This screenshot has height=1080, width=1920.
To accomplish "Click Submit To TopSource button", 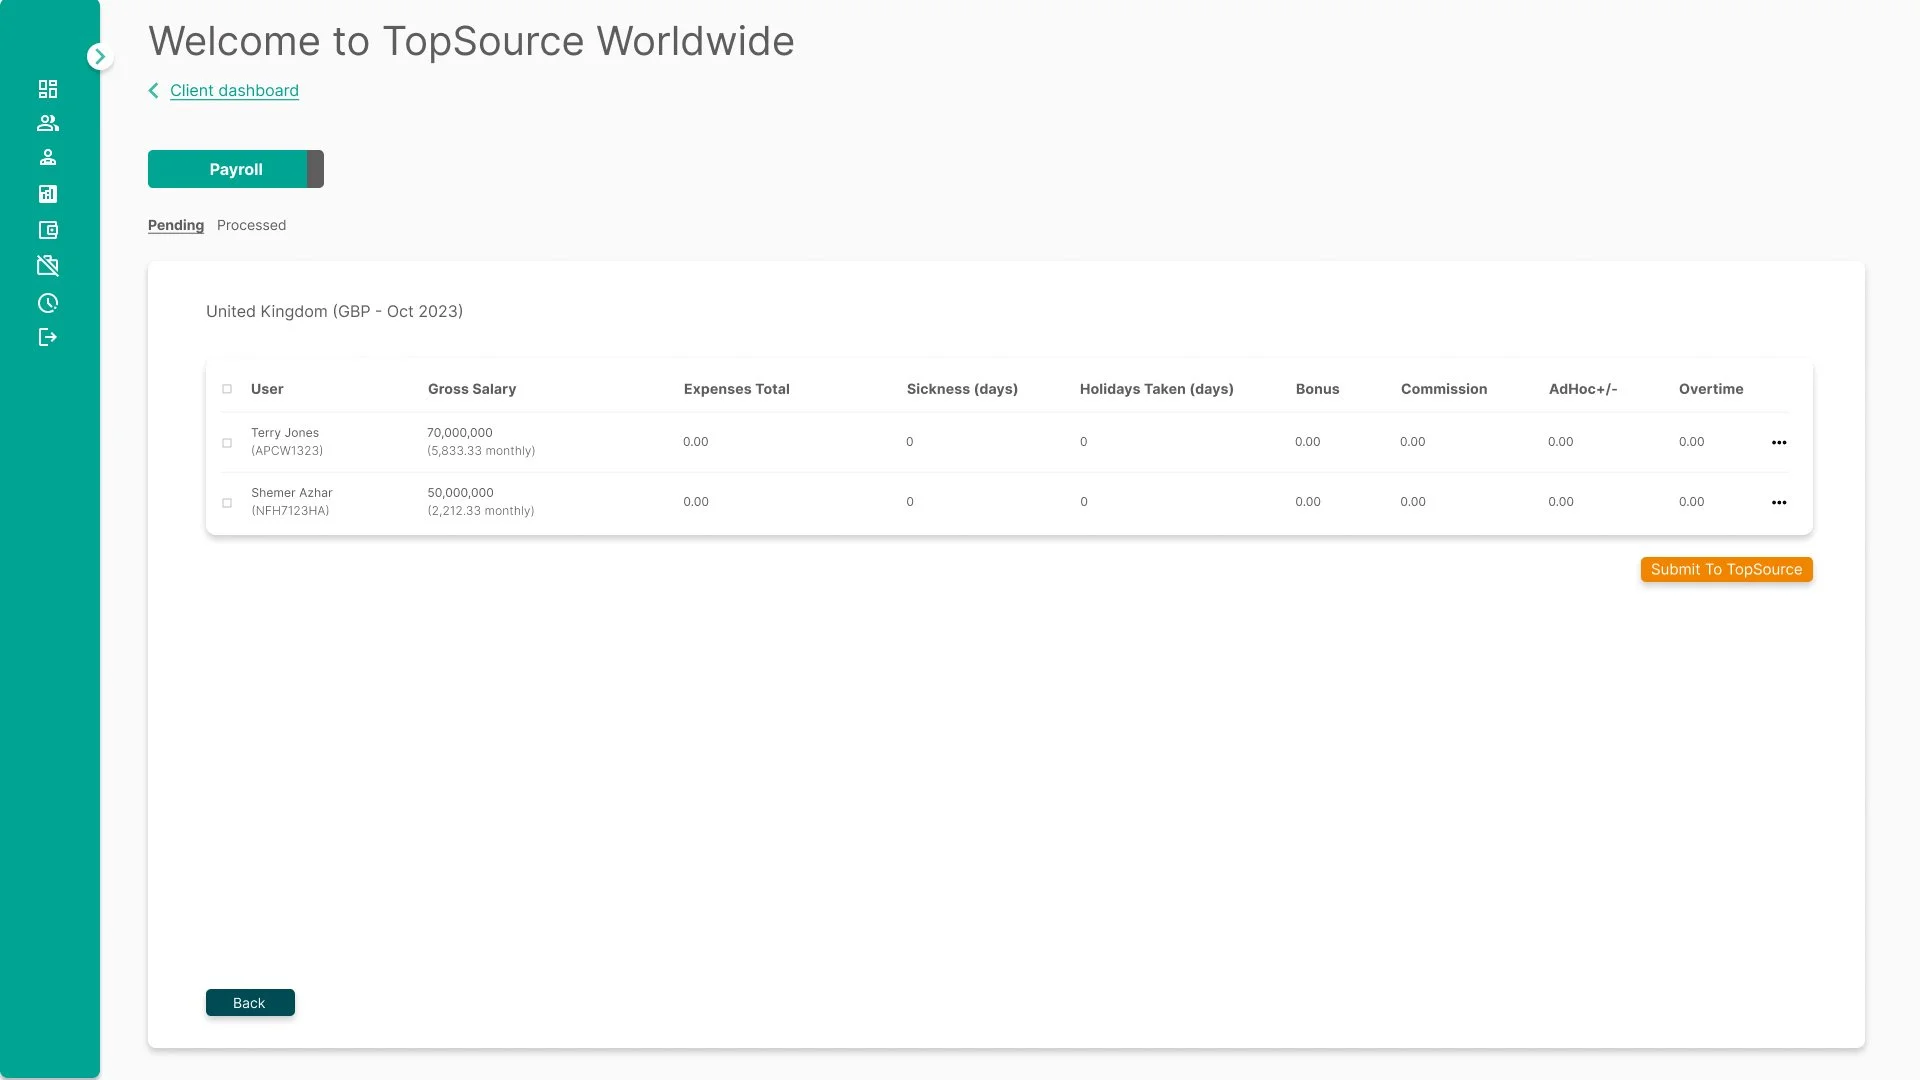I will (x=1726, y=569).
